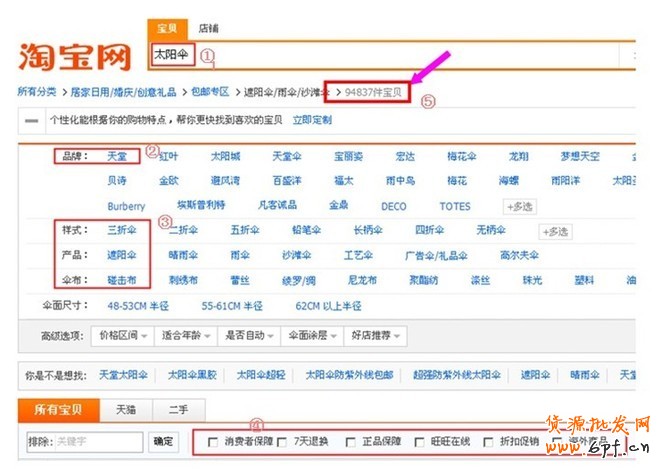660x469 pixels.
Task: Click the 立即定制 link
Action: (312, 119)
